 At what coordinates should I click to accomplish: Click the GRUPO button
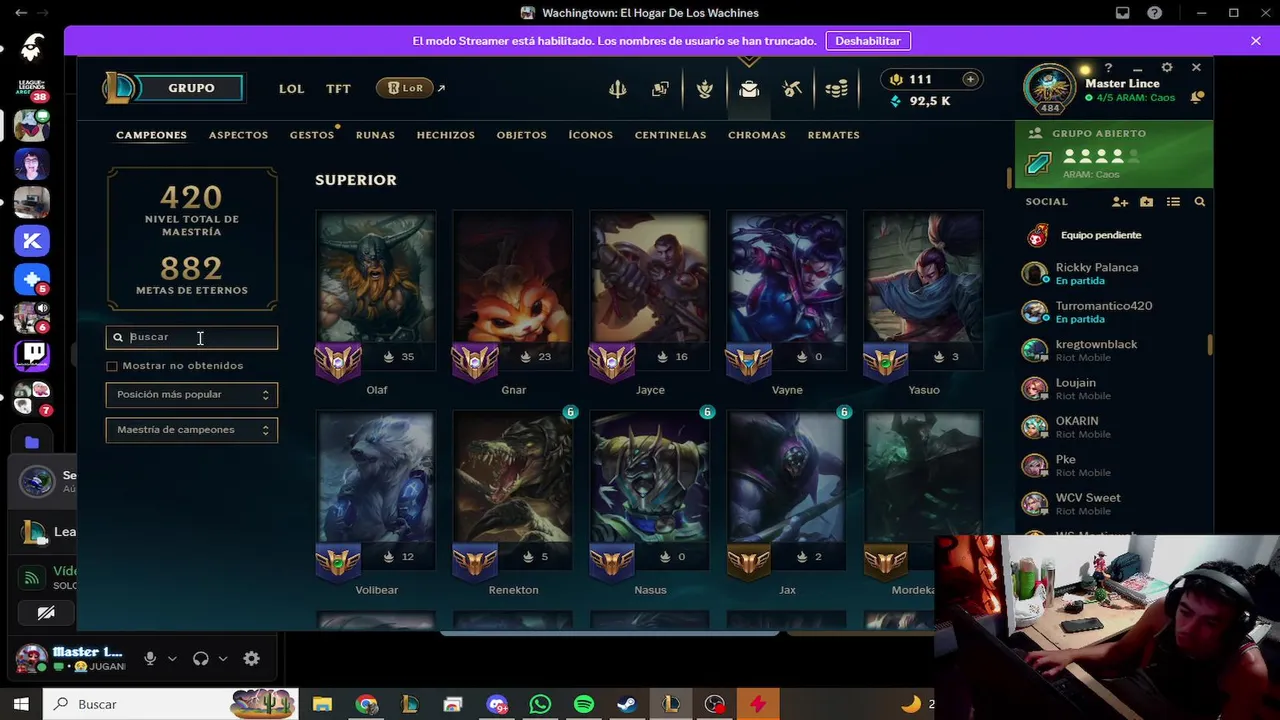[191, 88]
